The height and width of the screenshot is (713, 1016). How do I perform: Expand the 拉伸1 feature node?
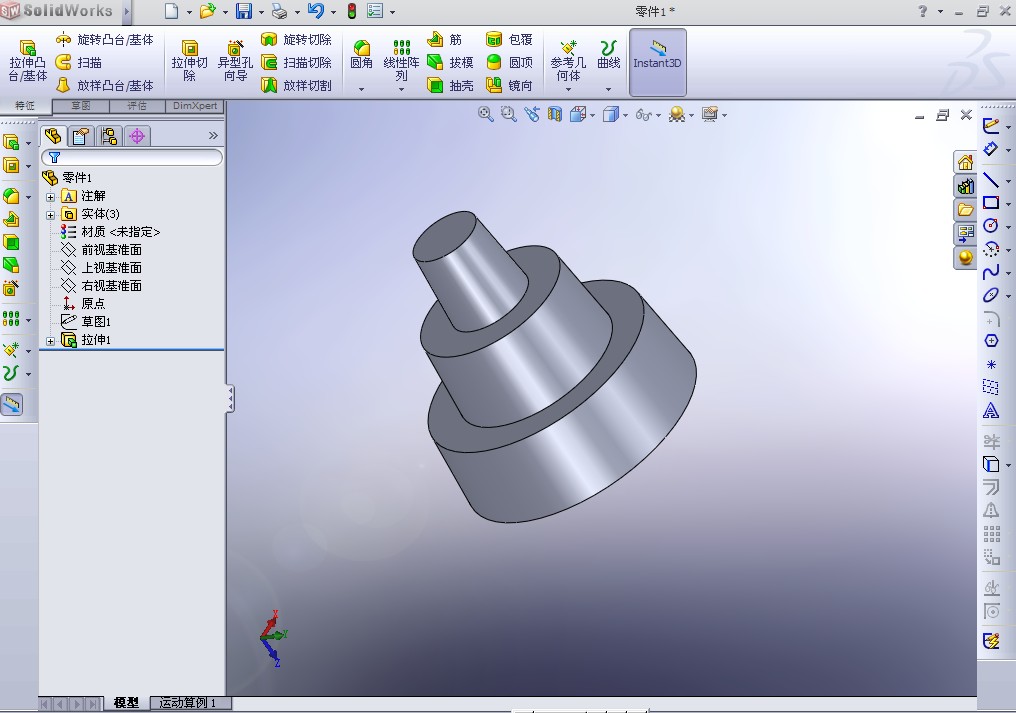point(51,340)
